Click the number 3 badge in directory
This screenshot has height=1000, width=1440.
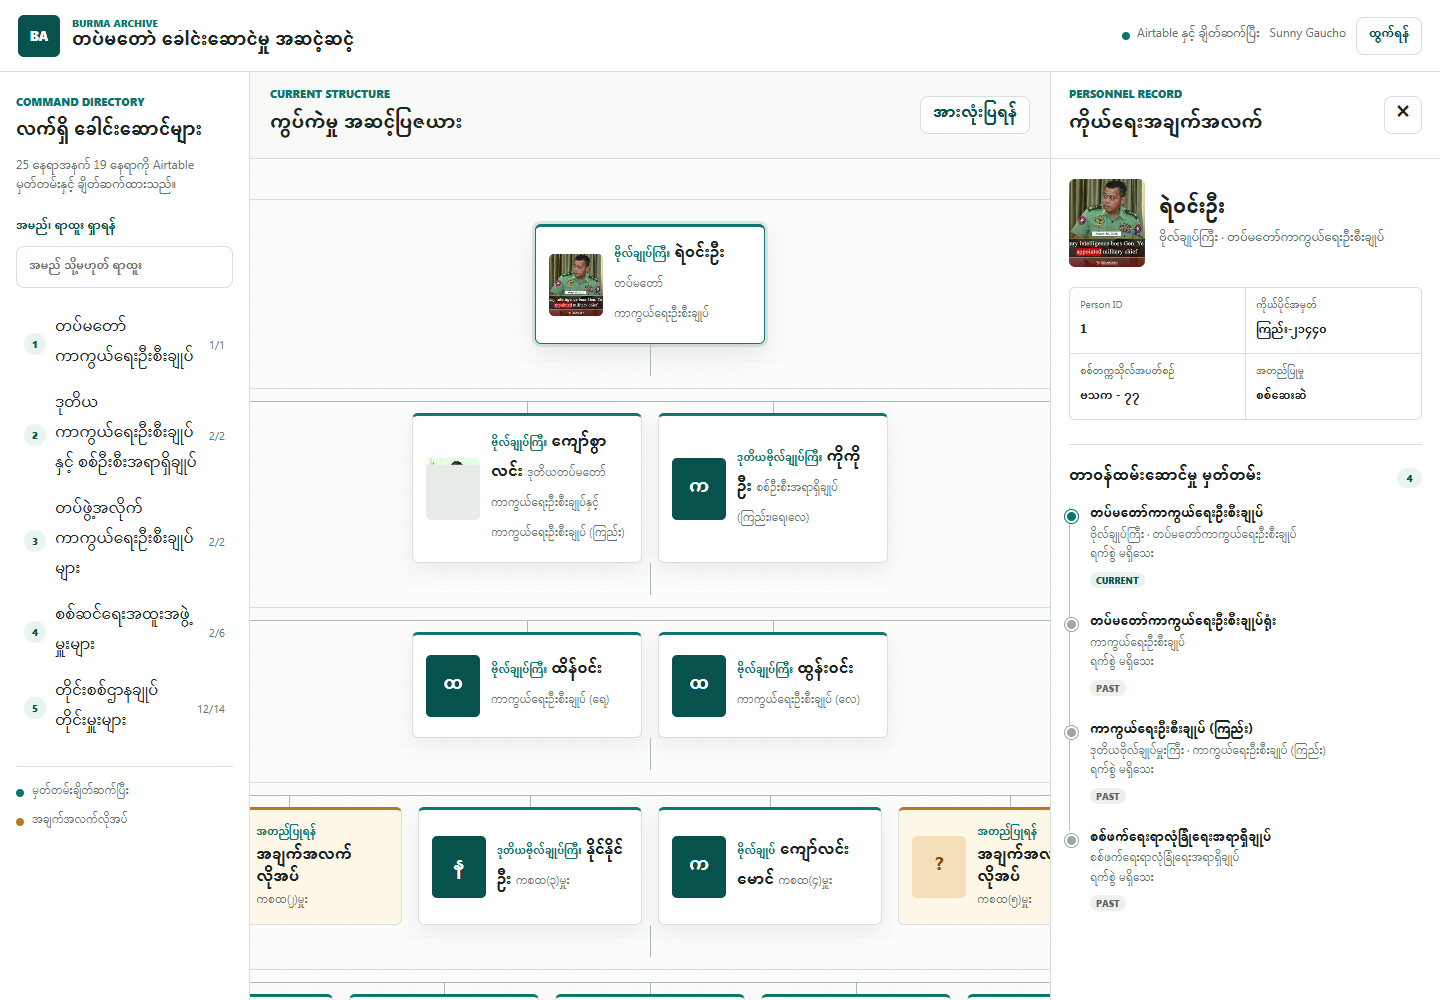(x=35, y=541)
